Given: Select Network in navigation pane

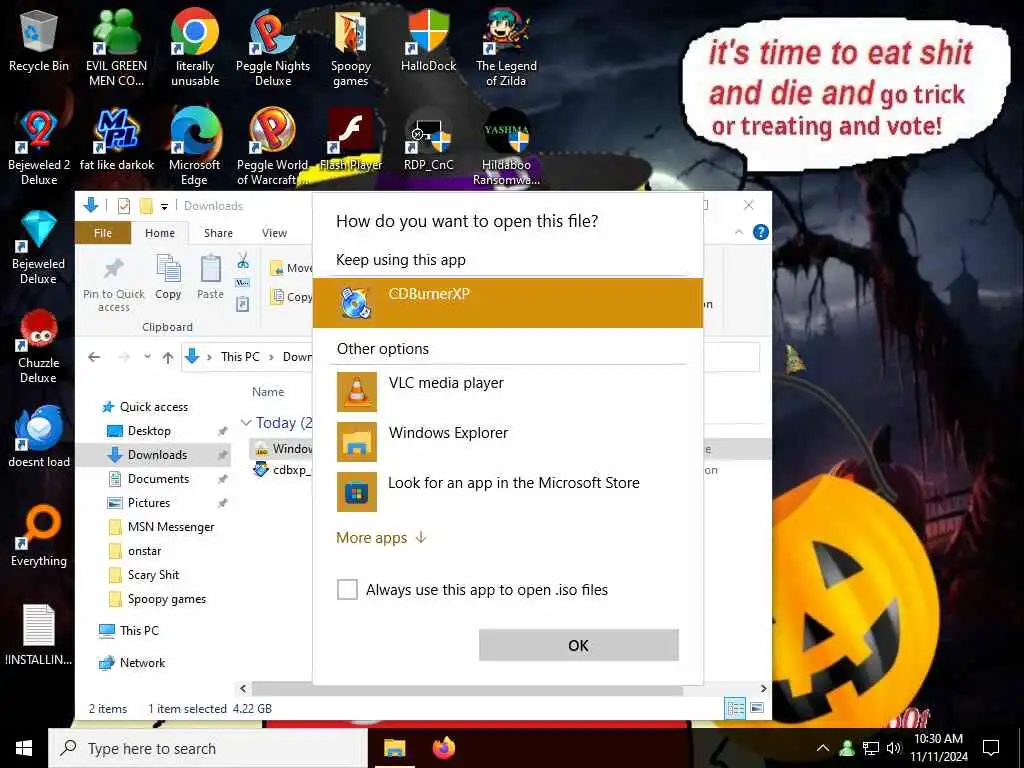Looking at the screenshot, I should (133, 663).
